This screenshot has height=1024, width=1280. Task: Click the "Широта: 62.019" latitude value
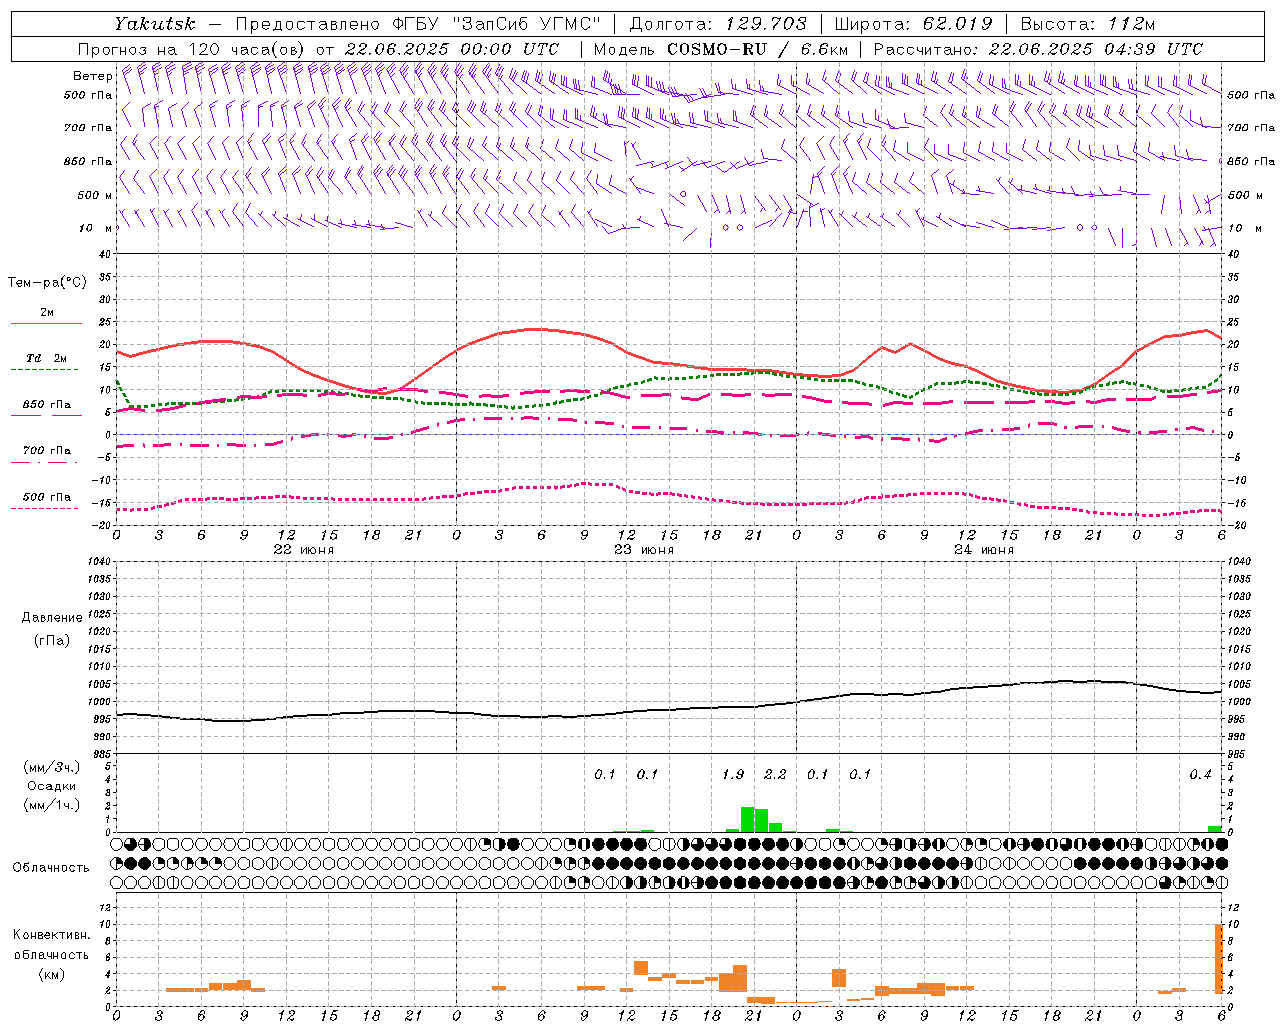(x=913, y=24)
